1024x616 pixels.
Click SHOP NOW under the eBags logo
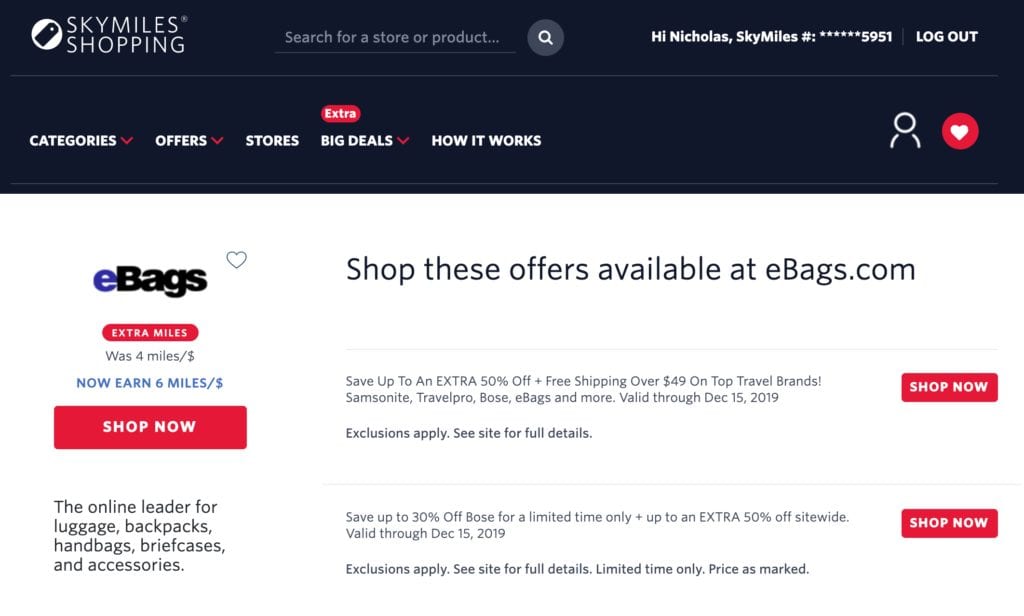[x=149, y=427]
